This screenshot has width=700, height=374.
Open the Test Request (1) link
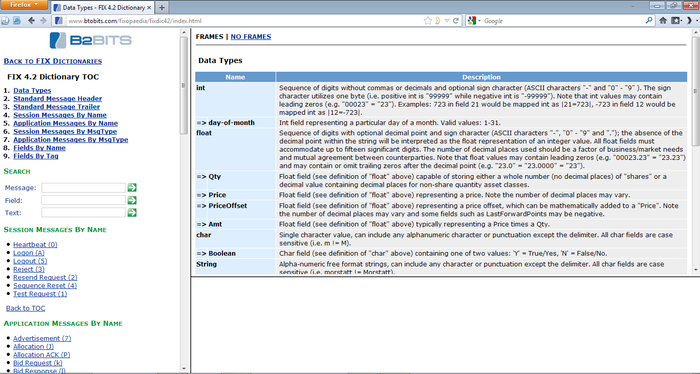pyautogui.click(x=40, y=294)
